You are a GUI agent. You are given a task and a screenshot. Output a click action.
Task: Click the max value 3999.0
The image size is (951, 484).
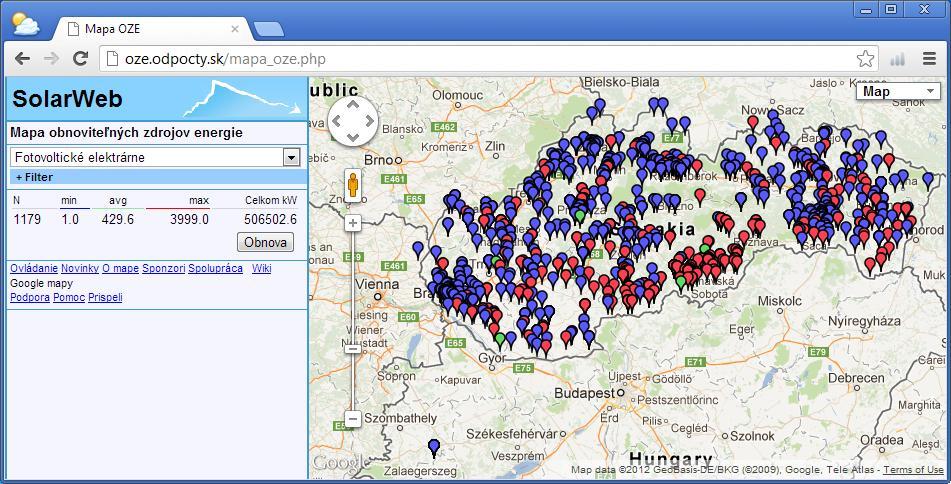tap(189, 219)
